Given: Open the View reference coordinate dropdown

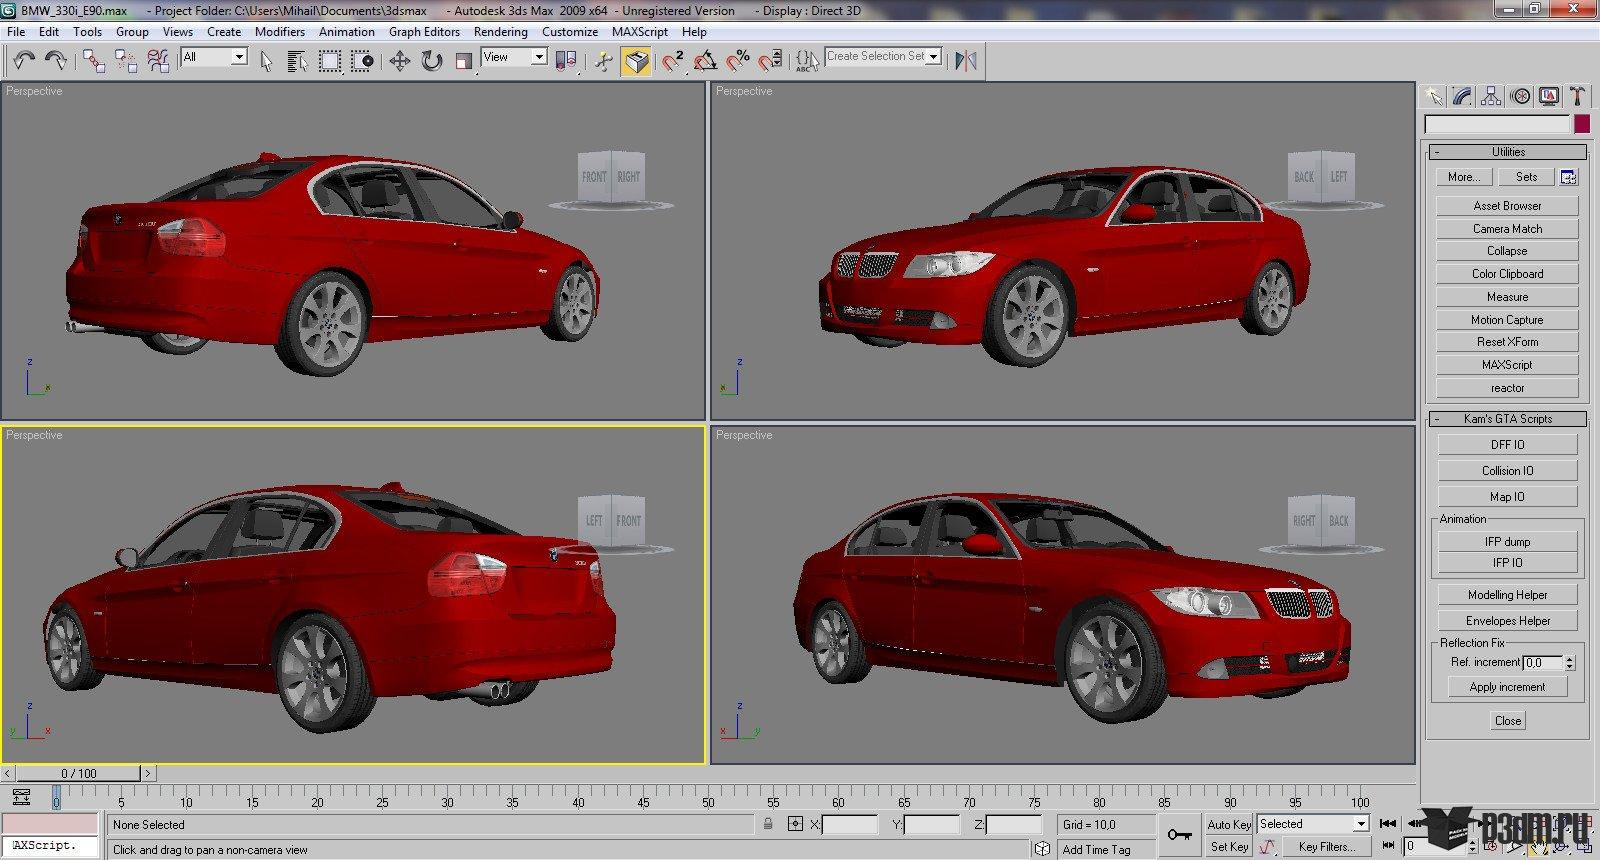Looking at the screenshot, I should coord(514,57).
